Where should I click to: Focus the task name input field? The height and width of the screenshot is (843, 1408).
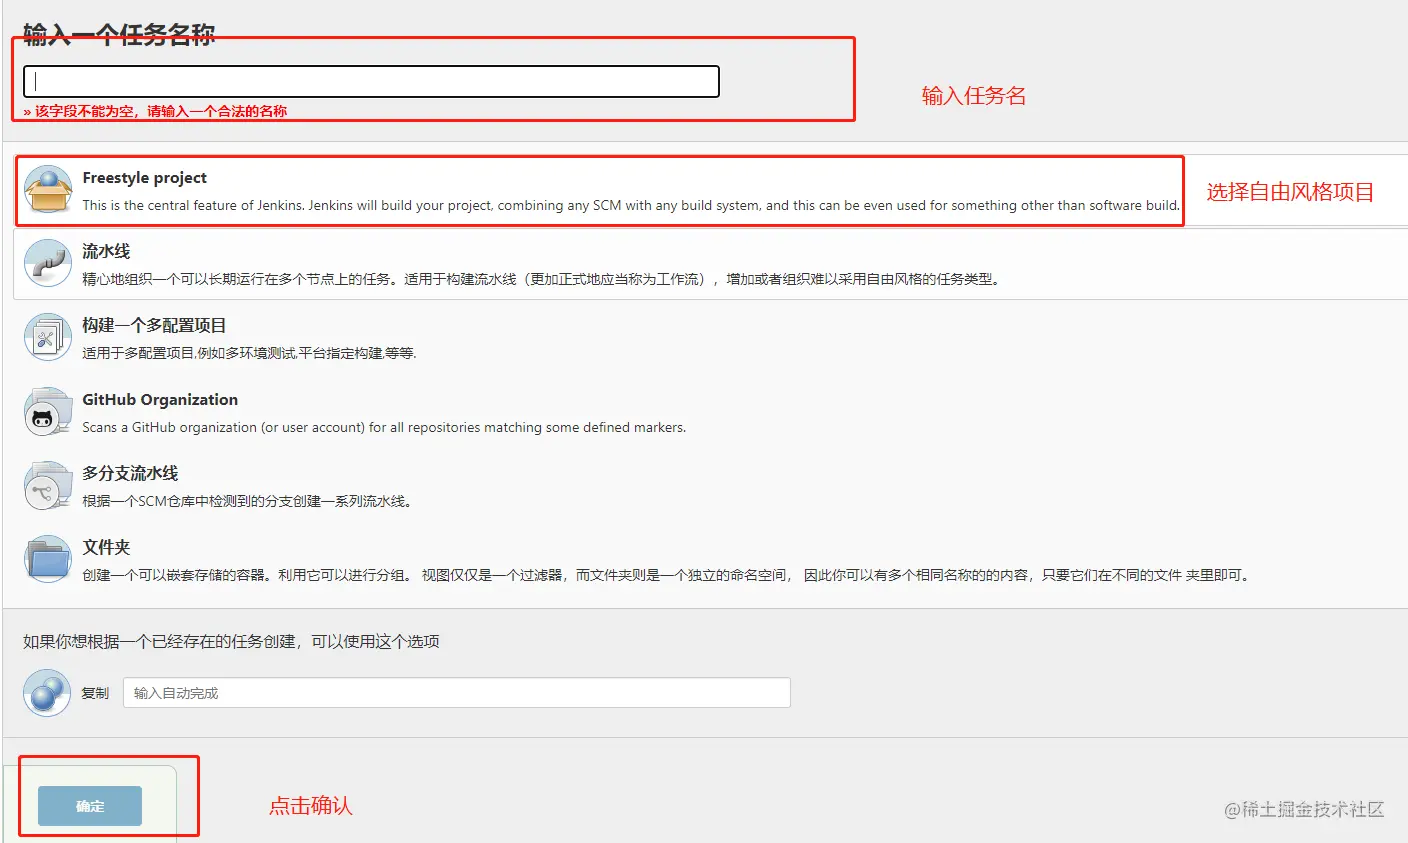pyautogui.click(x=371, y=81)
